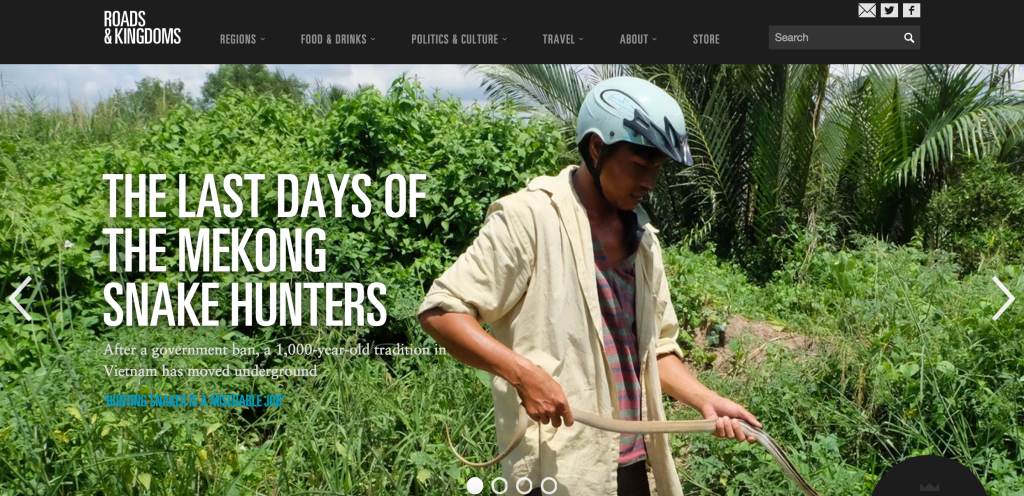Open 'Hunting snakes is a miserable job' link
The image size is (1024, 496).
click(195, 401)
